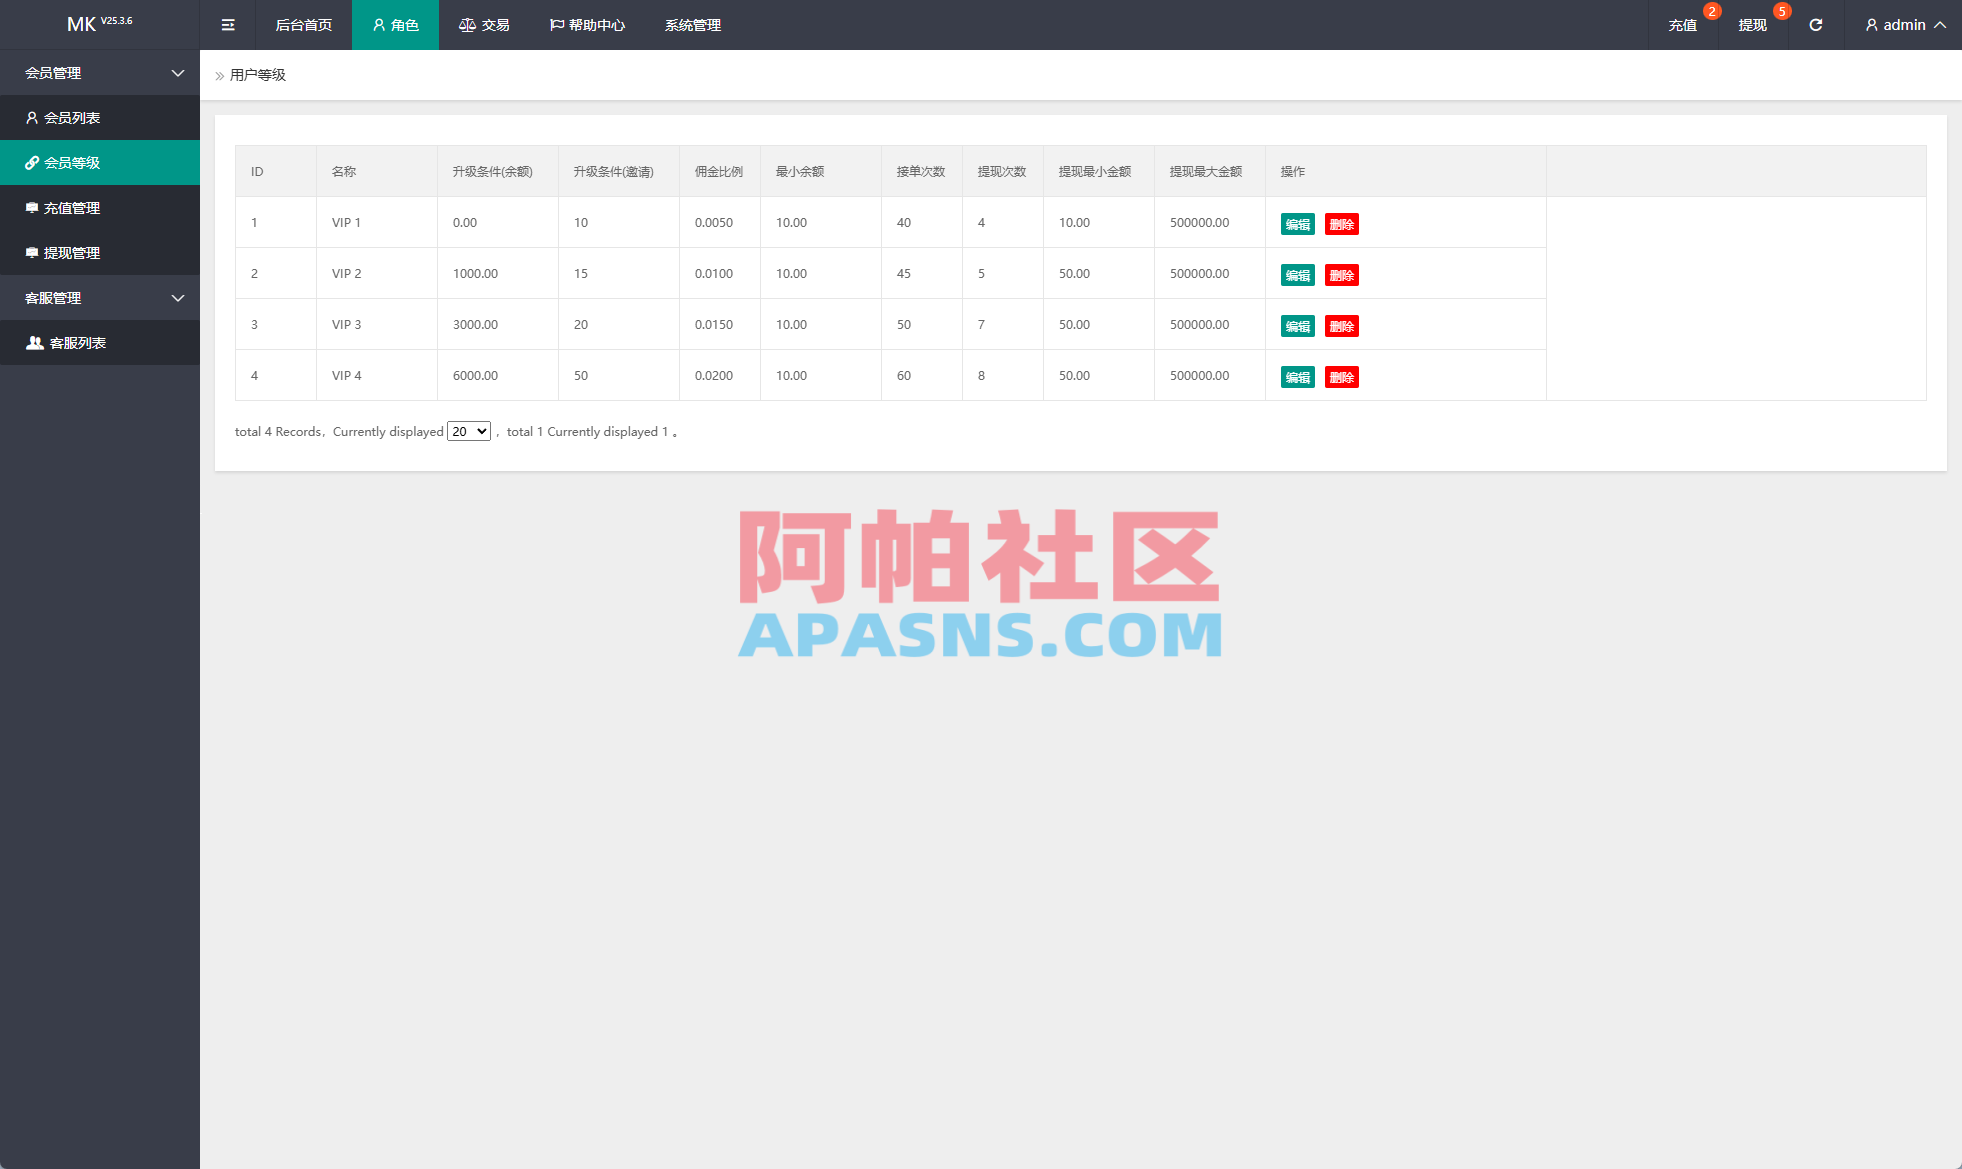The image size is (1962, 1169).
Task: Edit the VIP 1 level row
Action: [x=1297, y=224]
